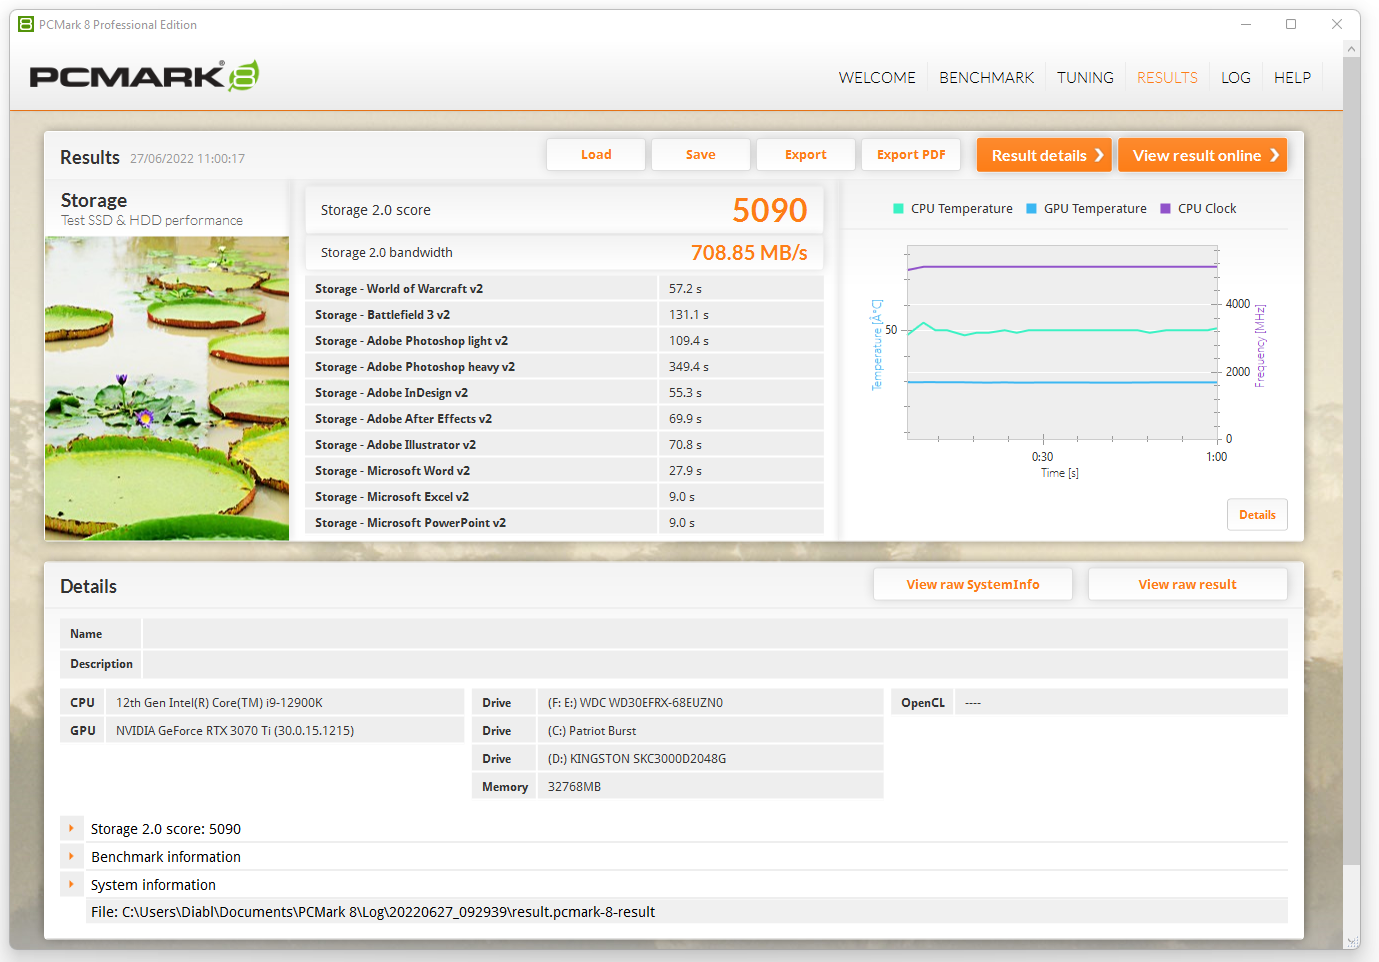Go to the TUNING tab

[x=1085, y=78]
